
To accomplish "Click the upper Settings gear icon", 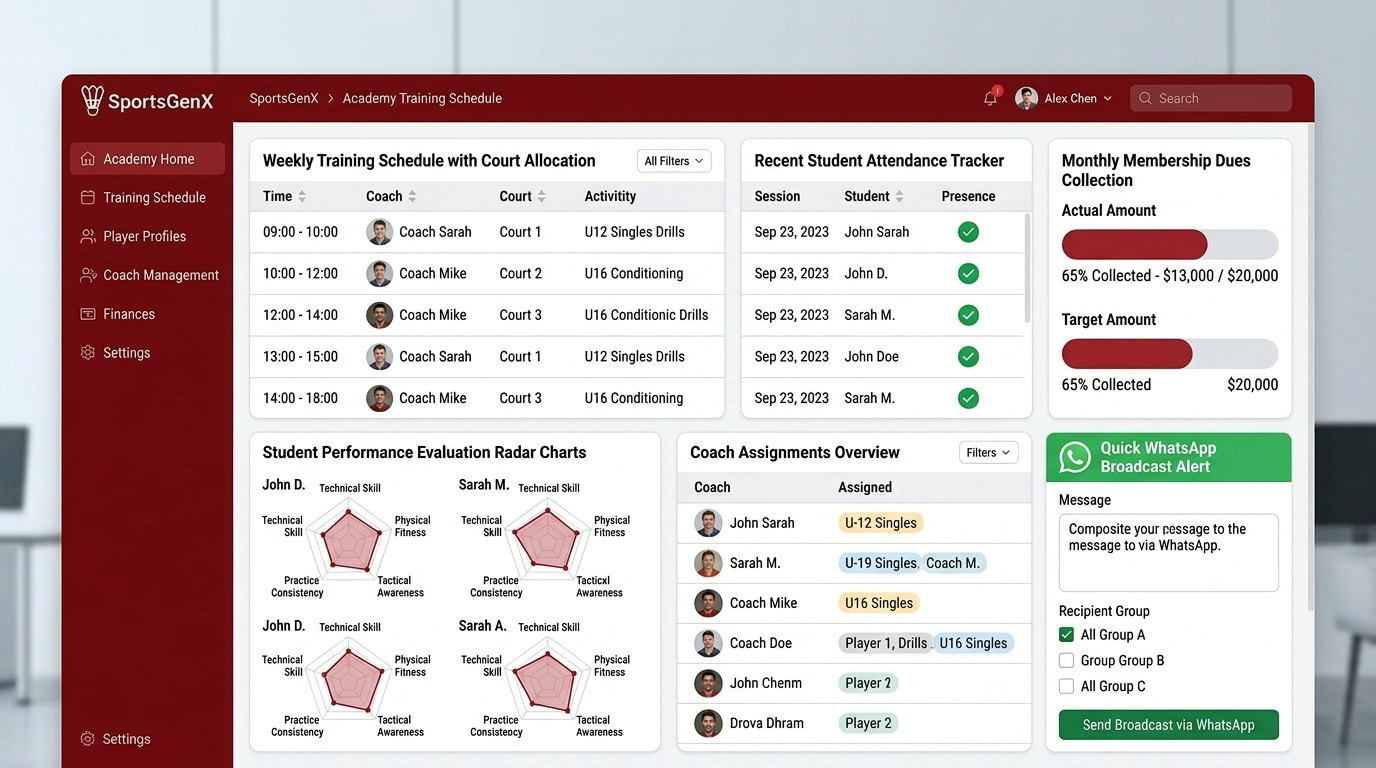I will point(88,353).
